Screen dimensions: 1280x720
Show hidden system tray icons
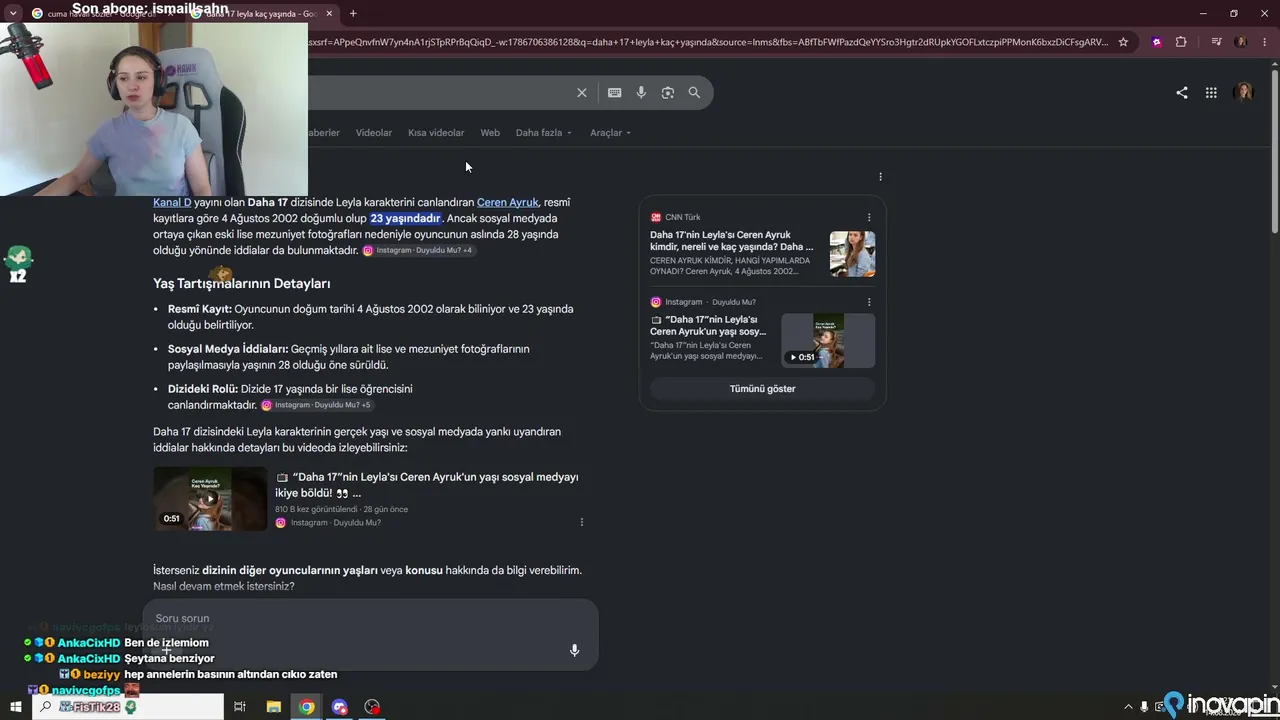[1128, 707]
